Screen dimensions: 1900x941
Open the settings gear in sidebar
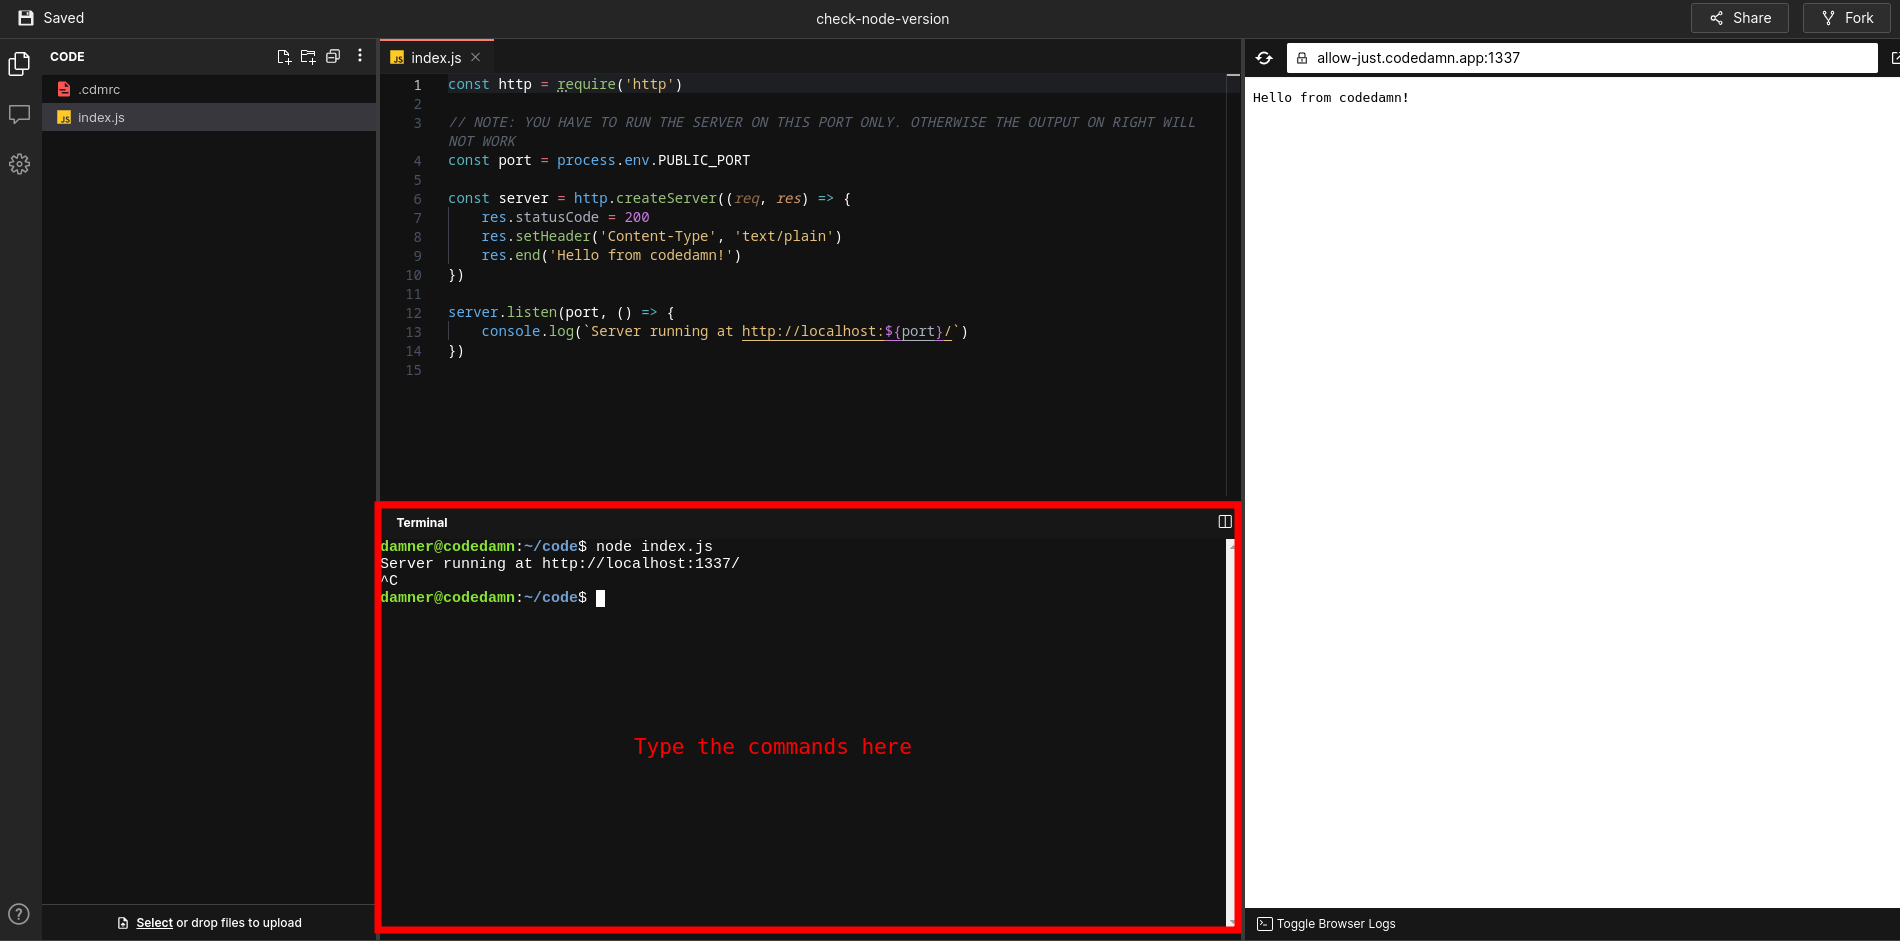20,163
